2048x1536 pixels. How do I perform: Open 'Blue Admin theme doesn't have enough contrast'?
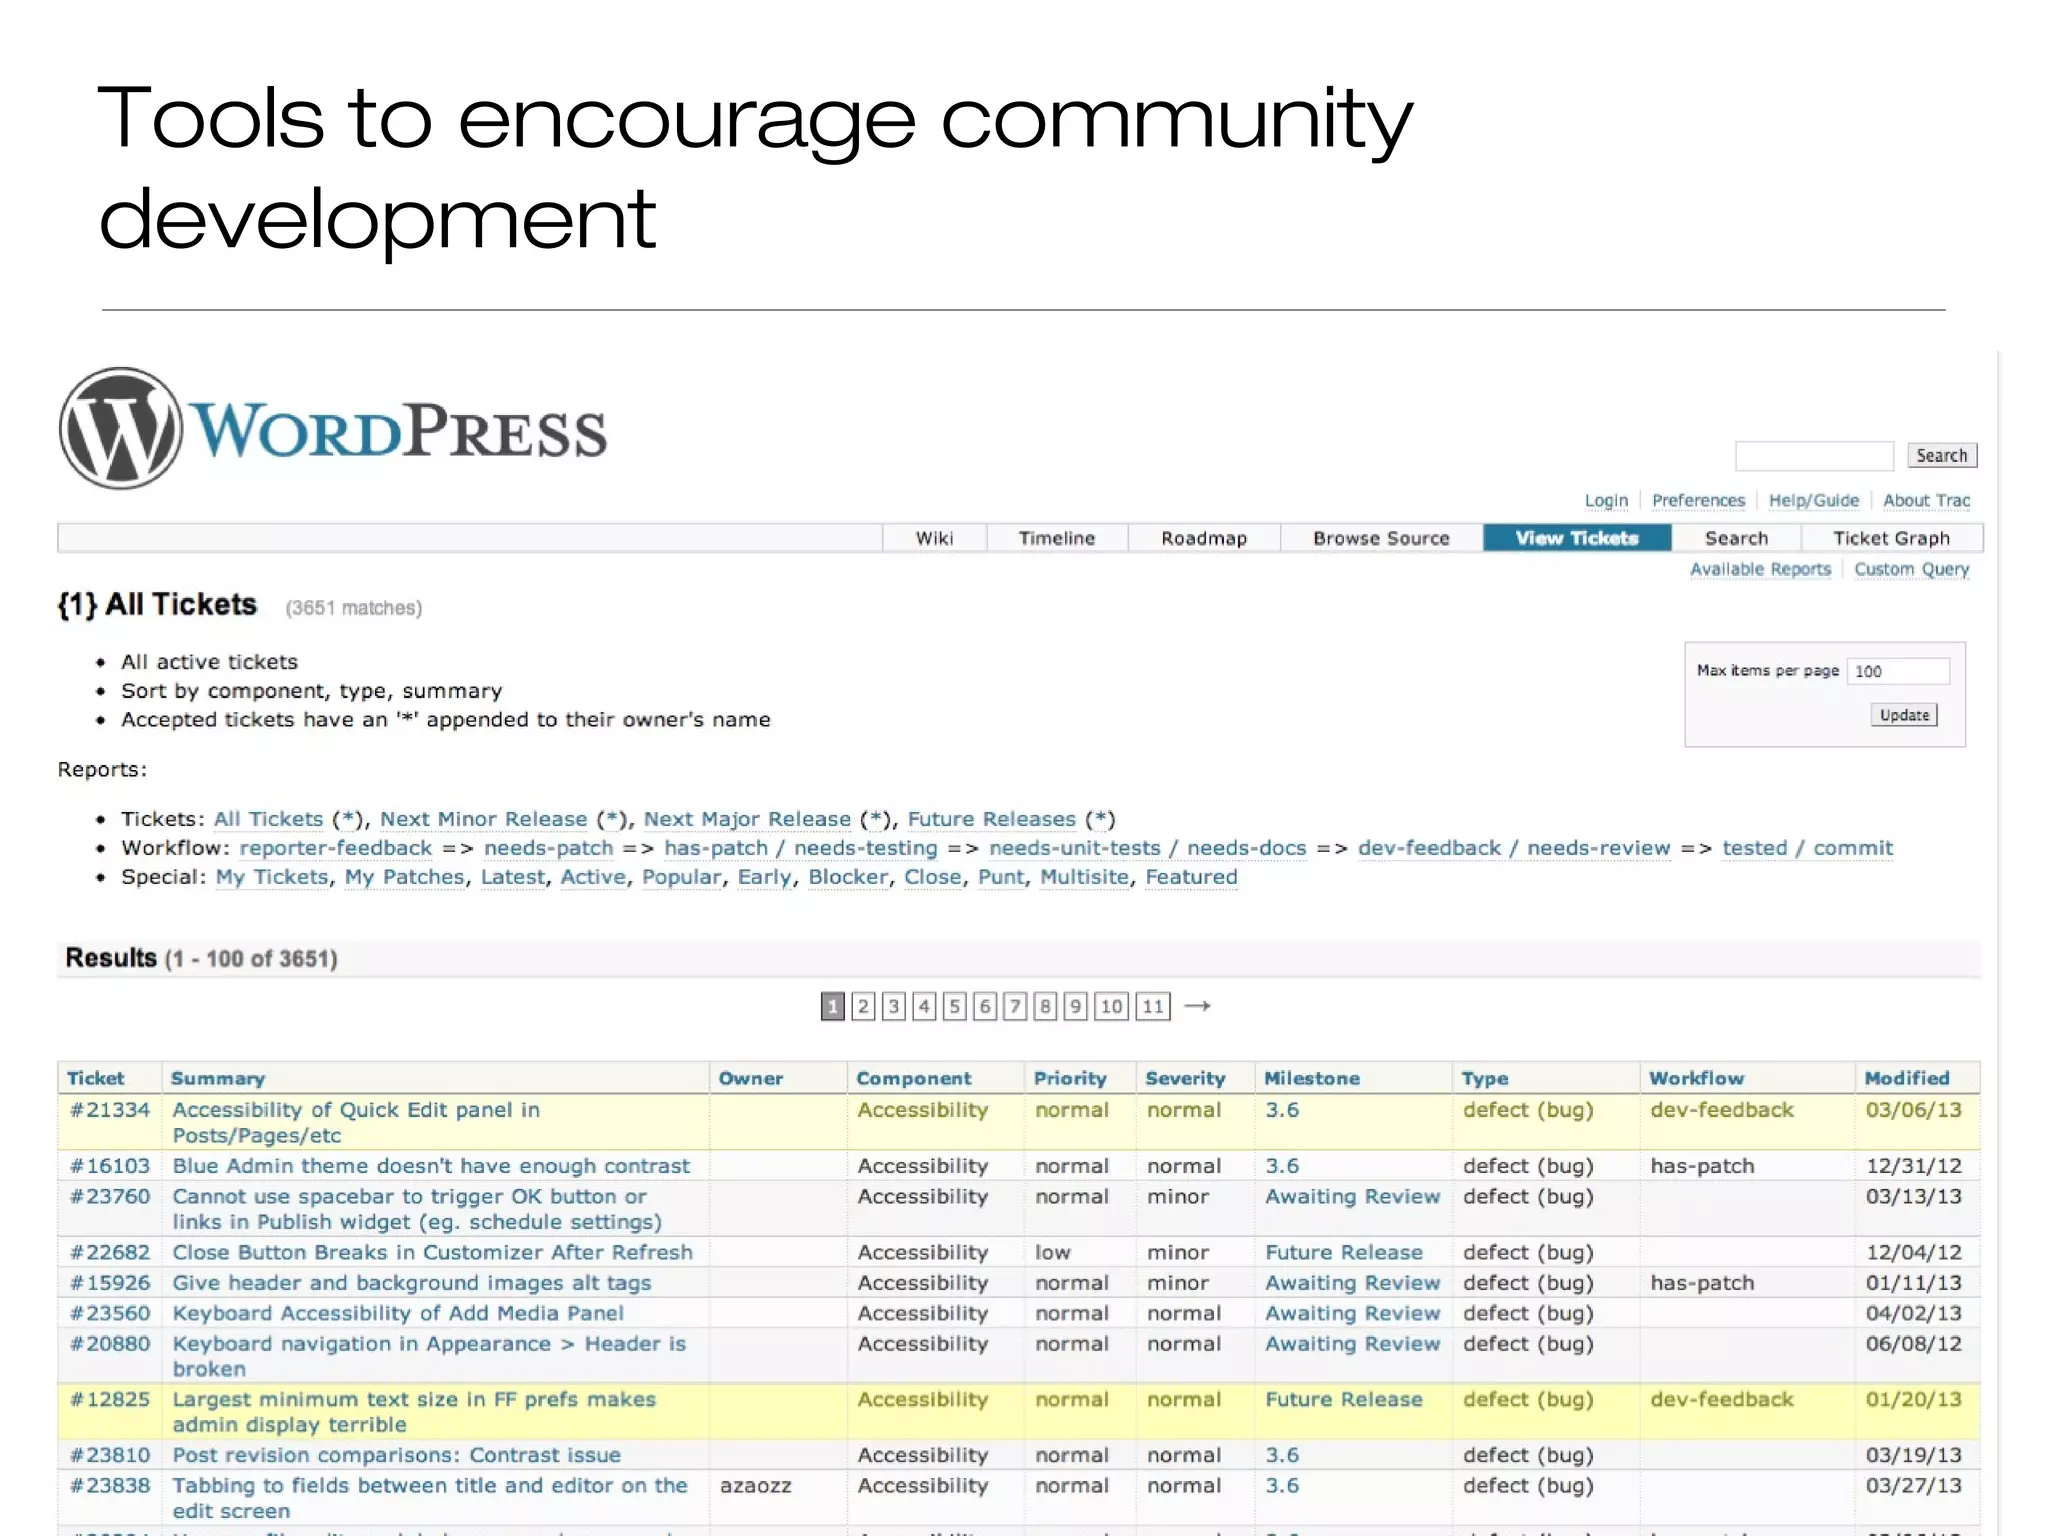(x=431, y=1166)
